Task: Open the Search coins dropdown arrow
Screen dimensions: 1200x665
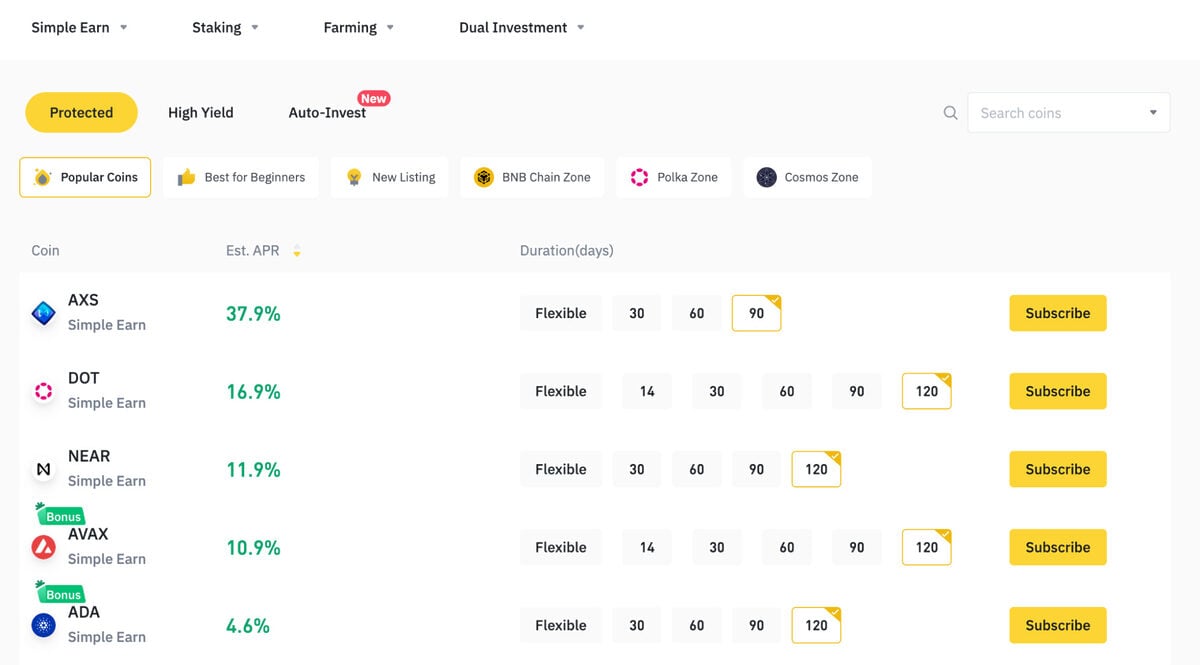Action: coord(1153,113)
